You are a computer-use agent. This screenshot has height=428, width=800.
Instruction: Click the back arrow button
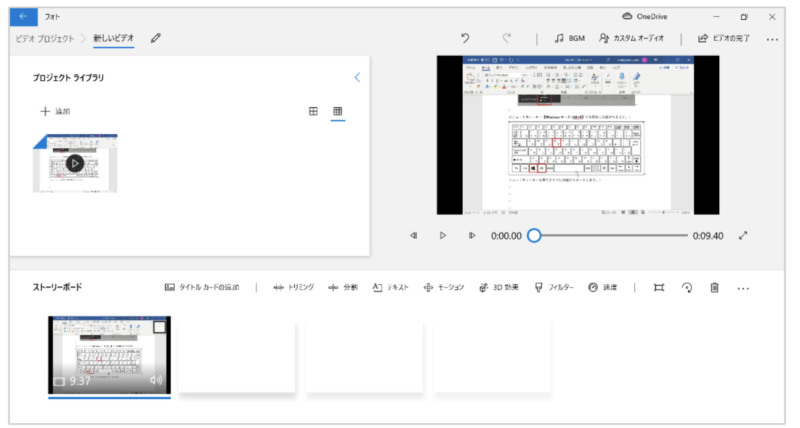coord(23,17)
